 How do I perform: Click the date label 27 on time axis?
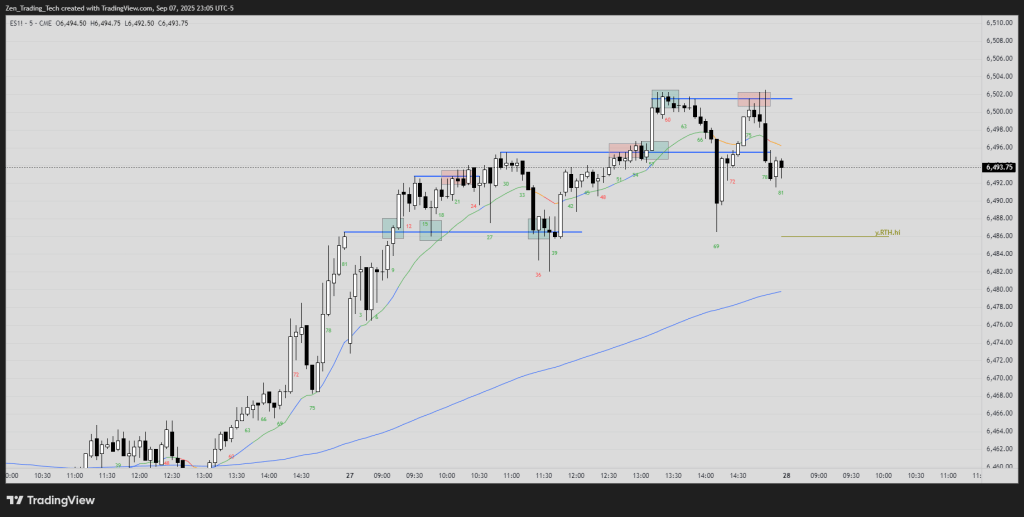tap(348, 476)
